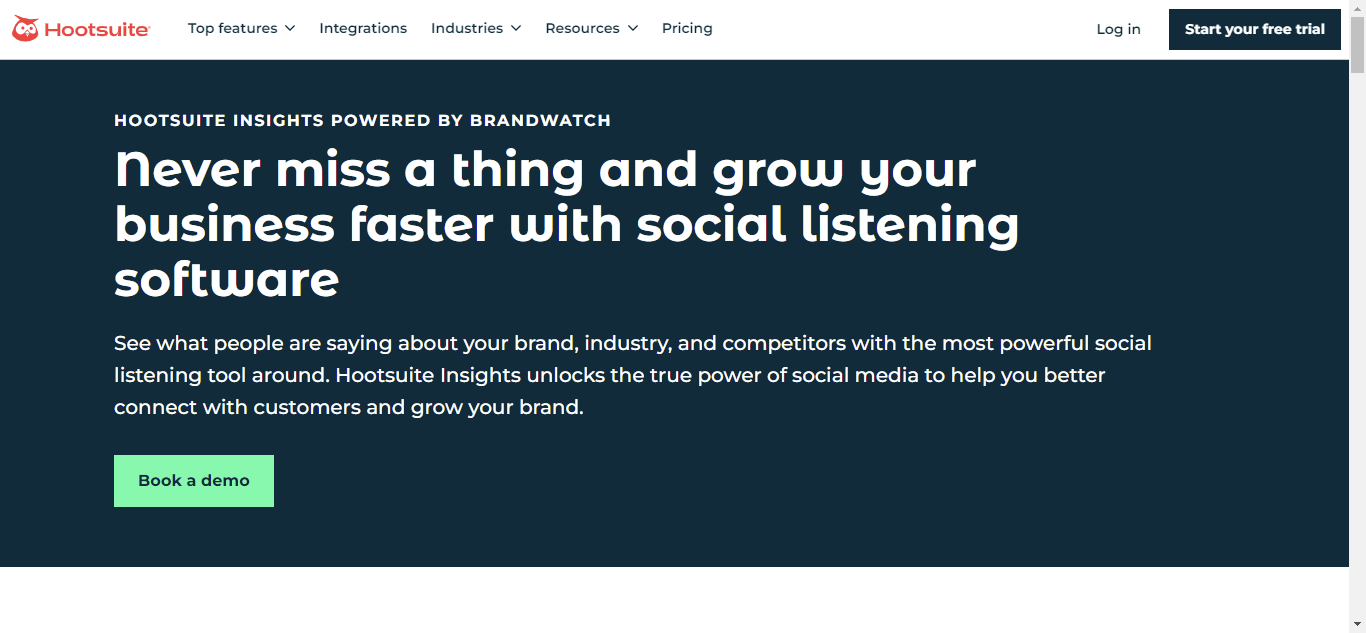Click the Log in link
The image size is (1366, 633).
click(x=1118, y=29)
